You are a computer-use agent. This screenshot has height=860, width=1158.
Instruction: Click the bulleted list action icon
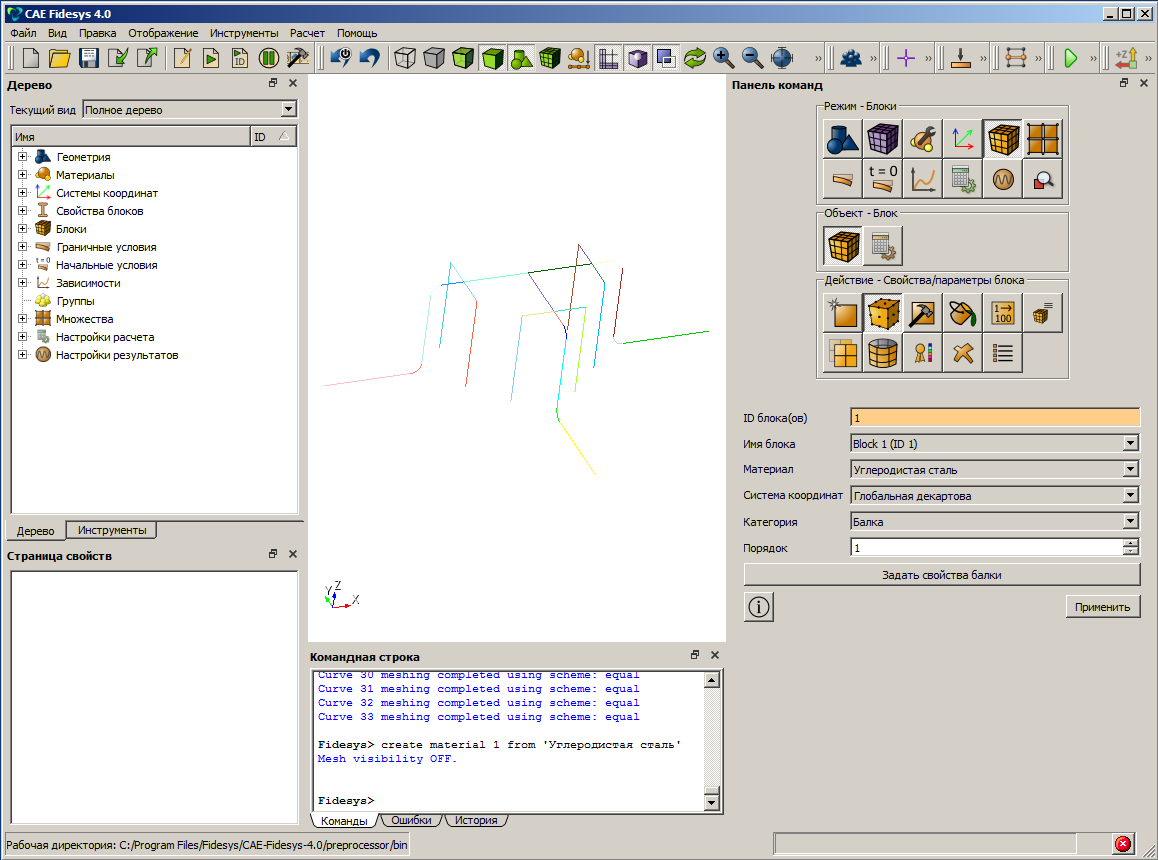pyautogui.click(x=1003, y=353)
